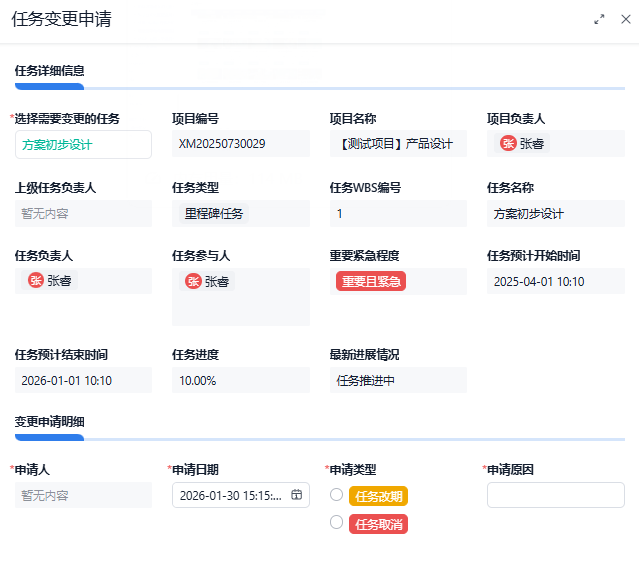The width and height of the screenshot is (639, 585).
Task: Click end time 2026-01-01 10:10
Action: (66, 380)
